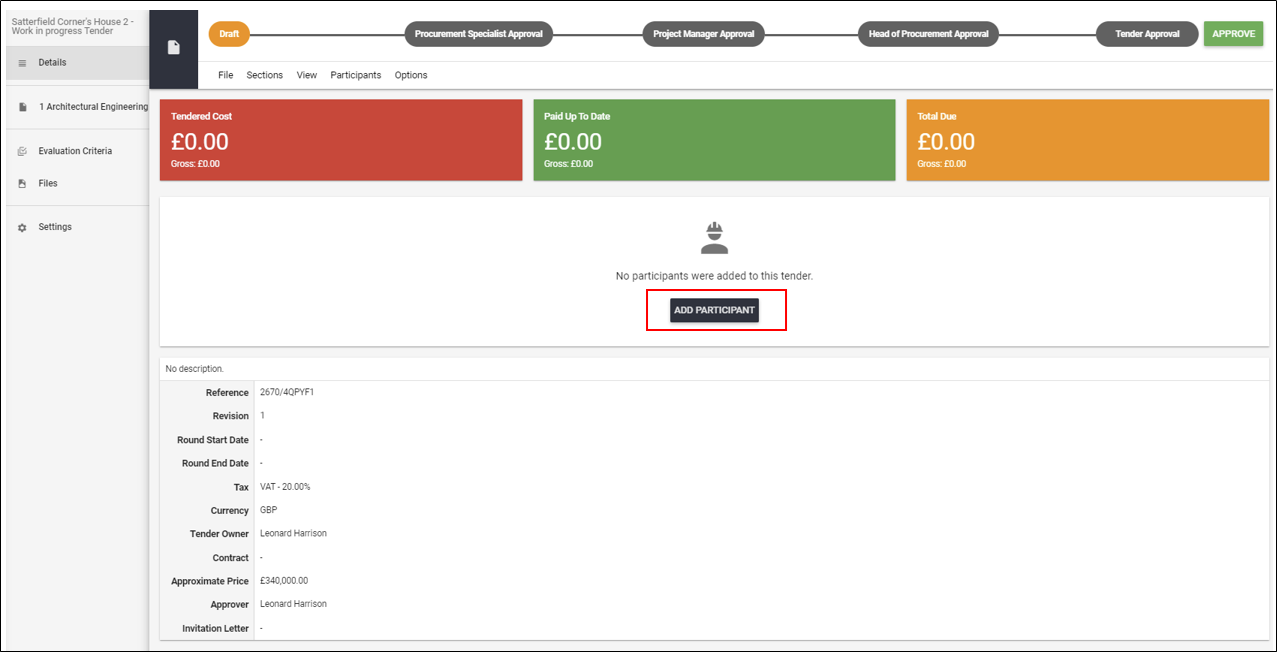The width and height of the screenshot is (1277, 652).
Task: Open the Options menu
Action: (411, 75)
